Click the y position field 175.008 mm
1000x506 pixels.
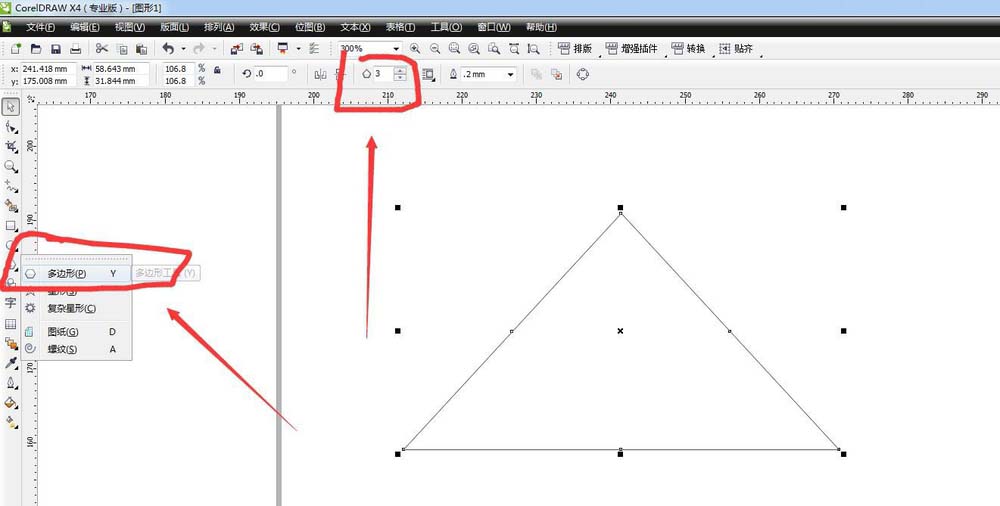coord(48,81)
